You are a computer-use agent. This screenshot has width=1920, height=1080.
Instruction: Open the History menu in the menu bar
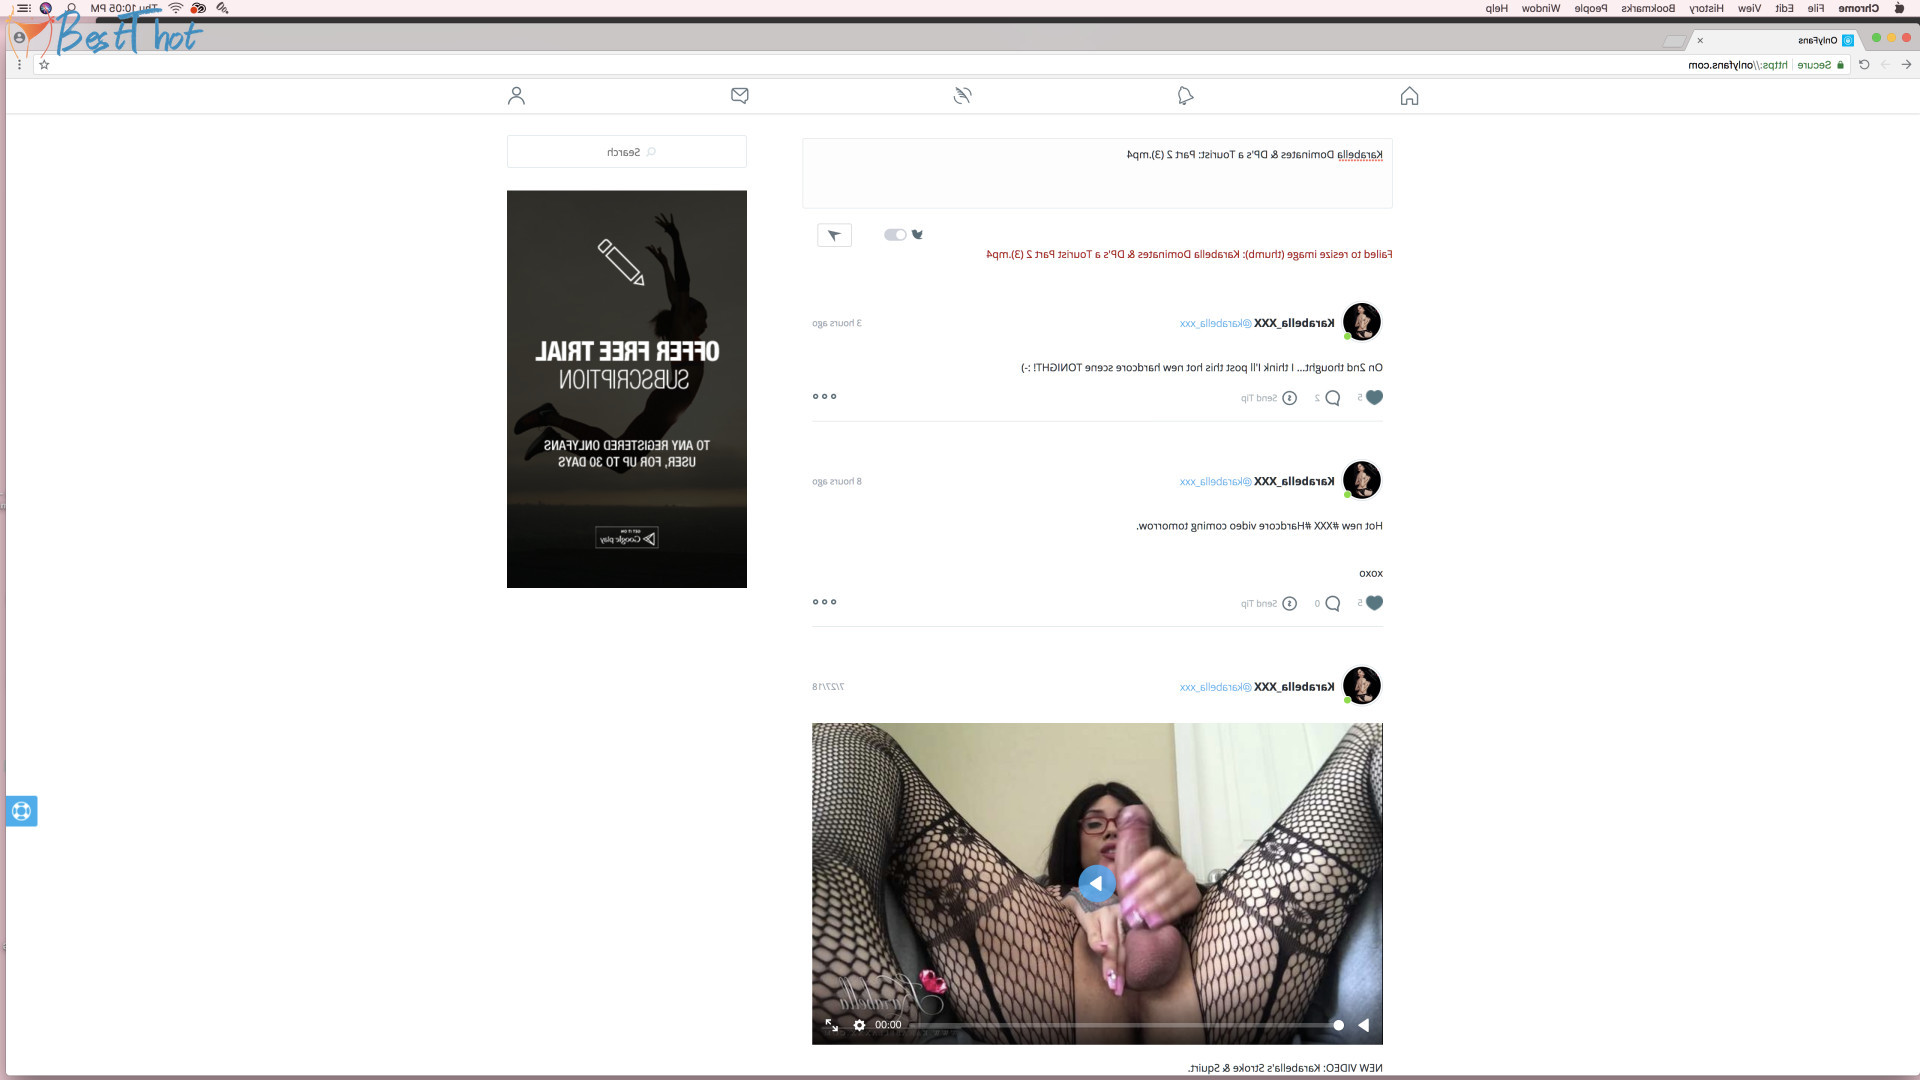click(x=1706, y=8)
